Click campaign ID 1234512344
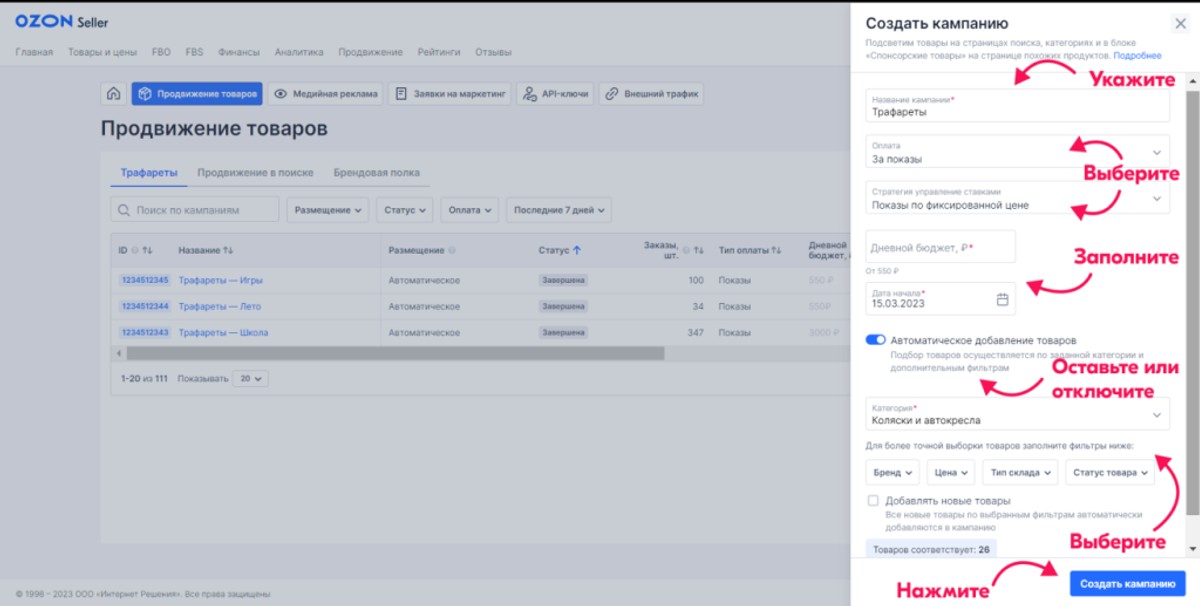The height and width of the screenshot is (606, 1200). [145, 306]
